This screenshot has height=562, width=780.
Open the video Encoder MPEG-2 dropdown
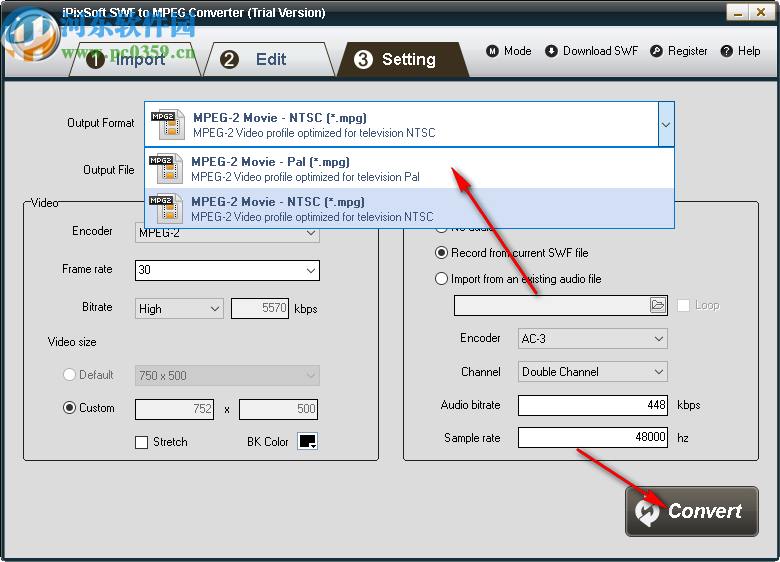click(x=227, y=233)
